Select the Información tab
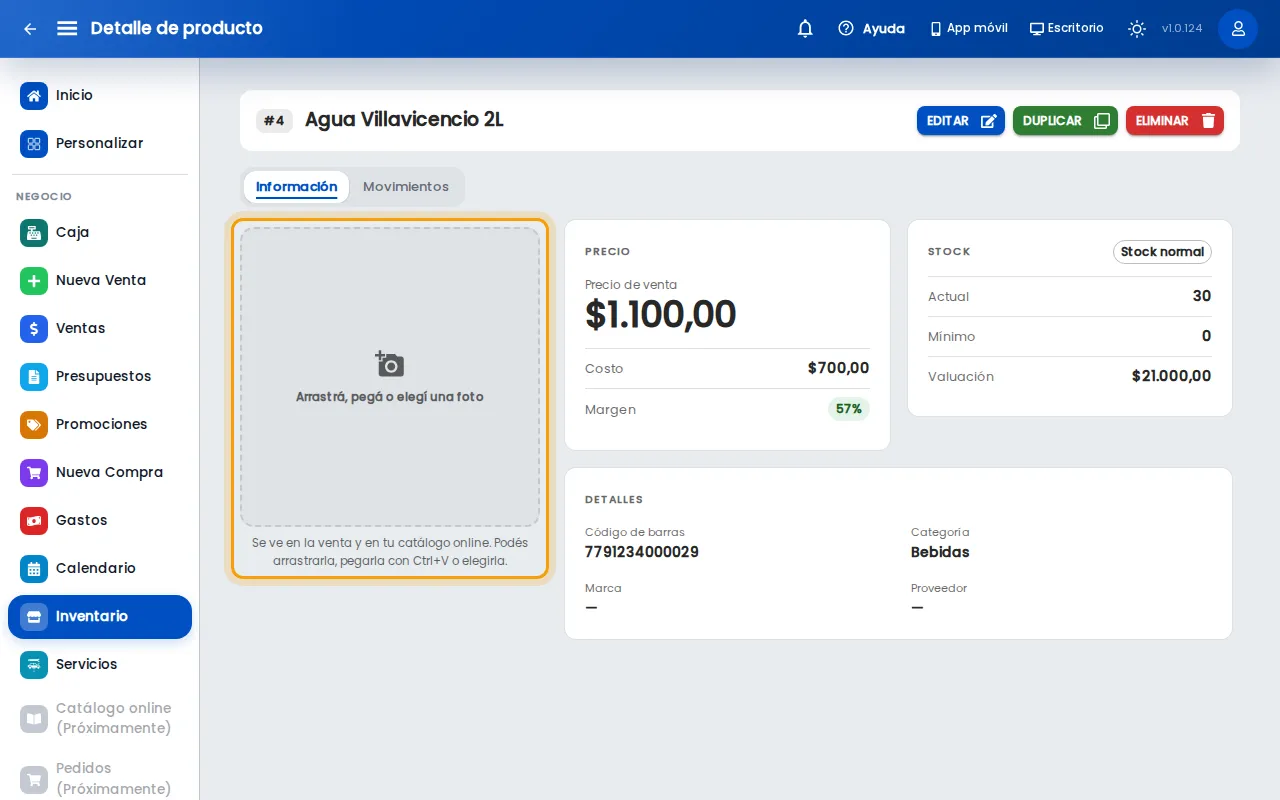This screenshot has width=1280, height=800. (x=297, y=187)
